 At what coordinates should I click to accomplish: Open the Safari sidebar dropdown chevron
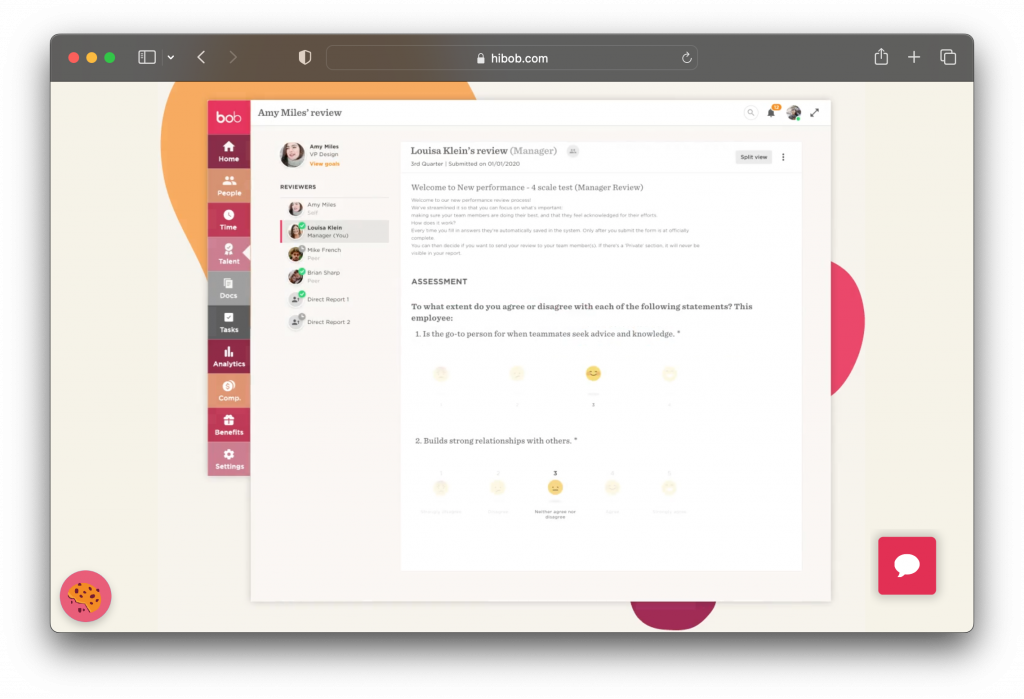(x=170, y=57)
